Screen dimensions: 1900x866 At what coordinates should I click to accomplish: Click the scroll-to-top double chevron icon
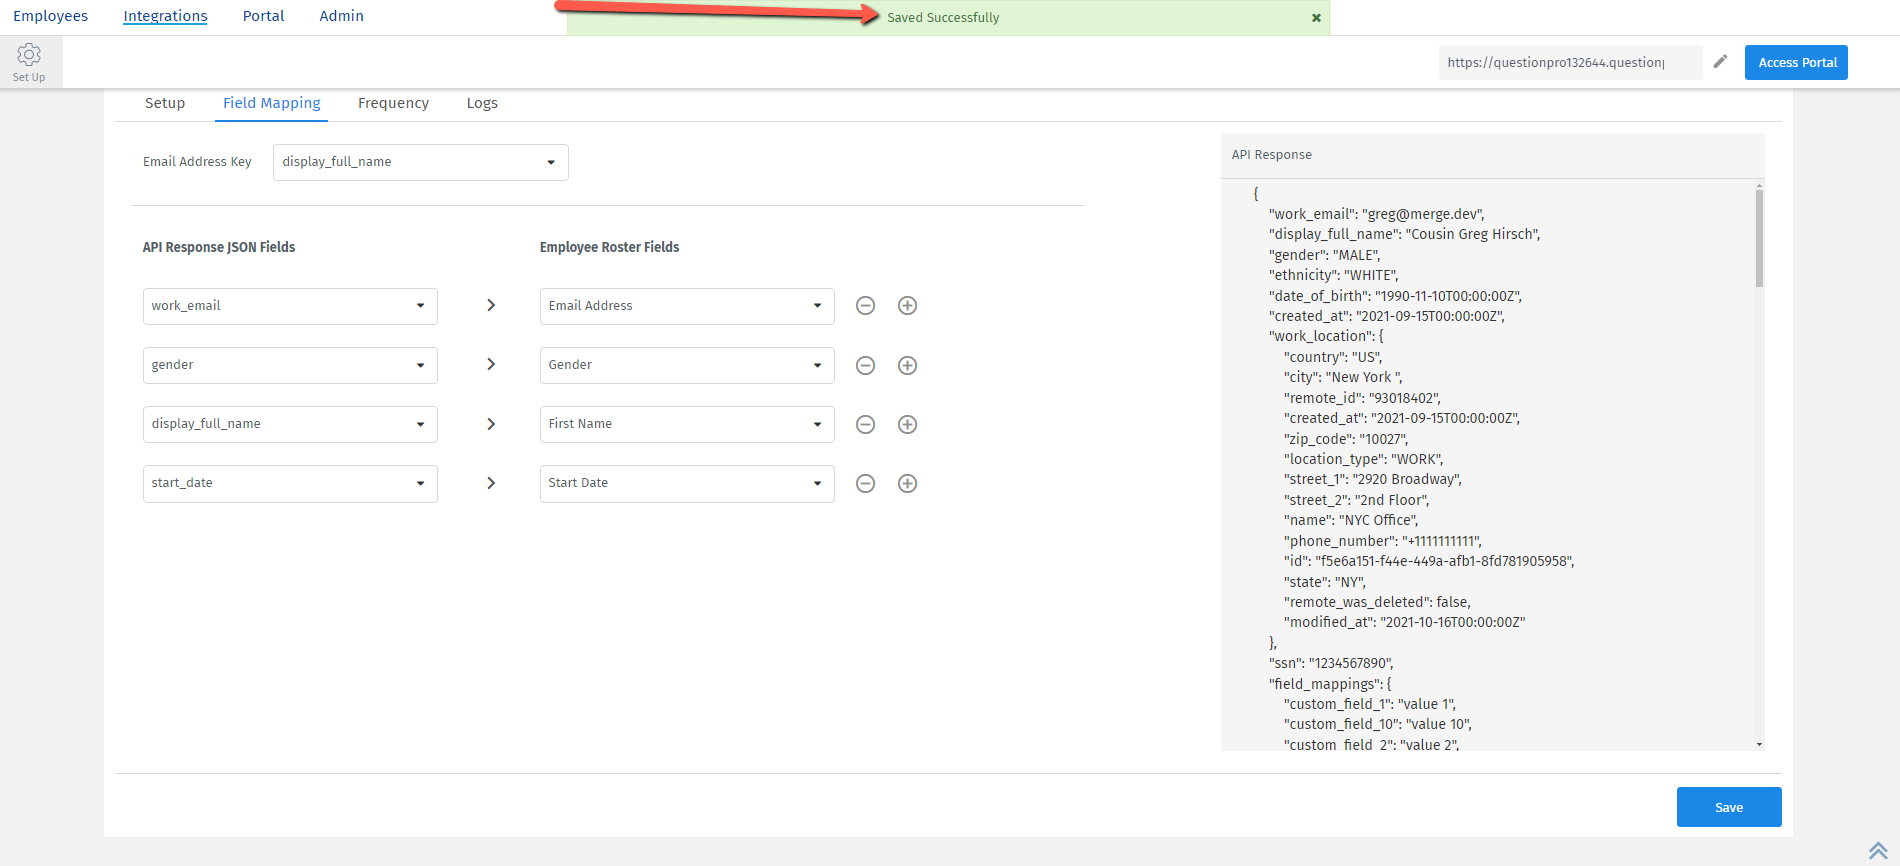click(1878, 851)
